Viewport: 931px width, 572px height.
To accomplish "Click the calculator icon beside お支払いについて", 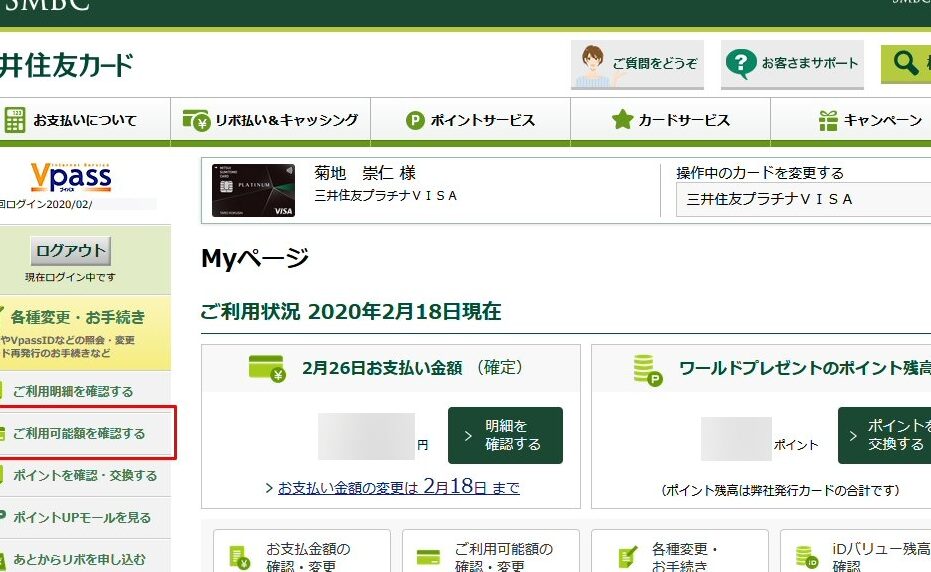I will (14, 120).
